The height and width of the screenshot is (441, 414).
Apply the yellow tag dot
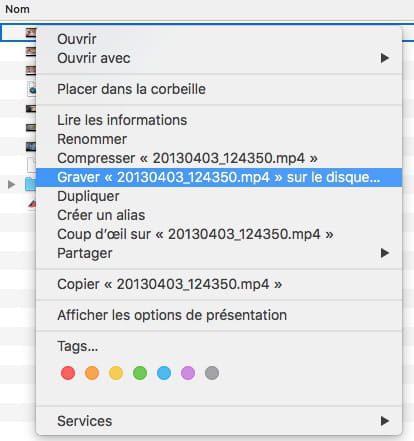pyautogui.click(x=116, y=373)
